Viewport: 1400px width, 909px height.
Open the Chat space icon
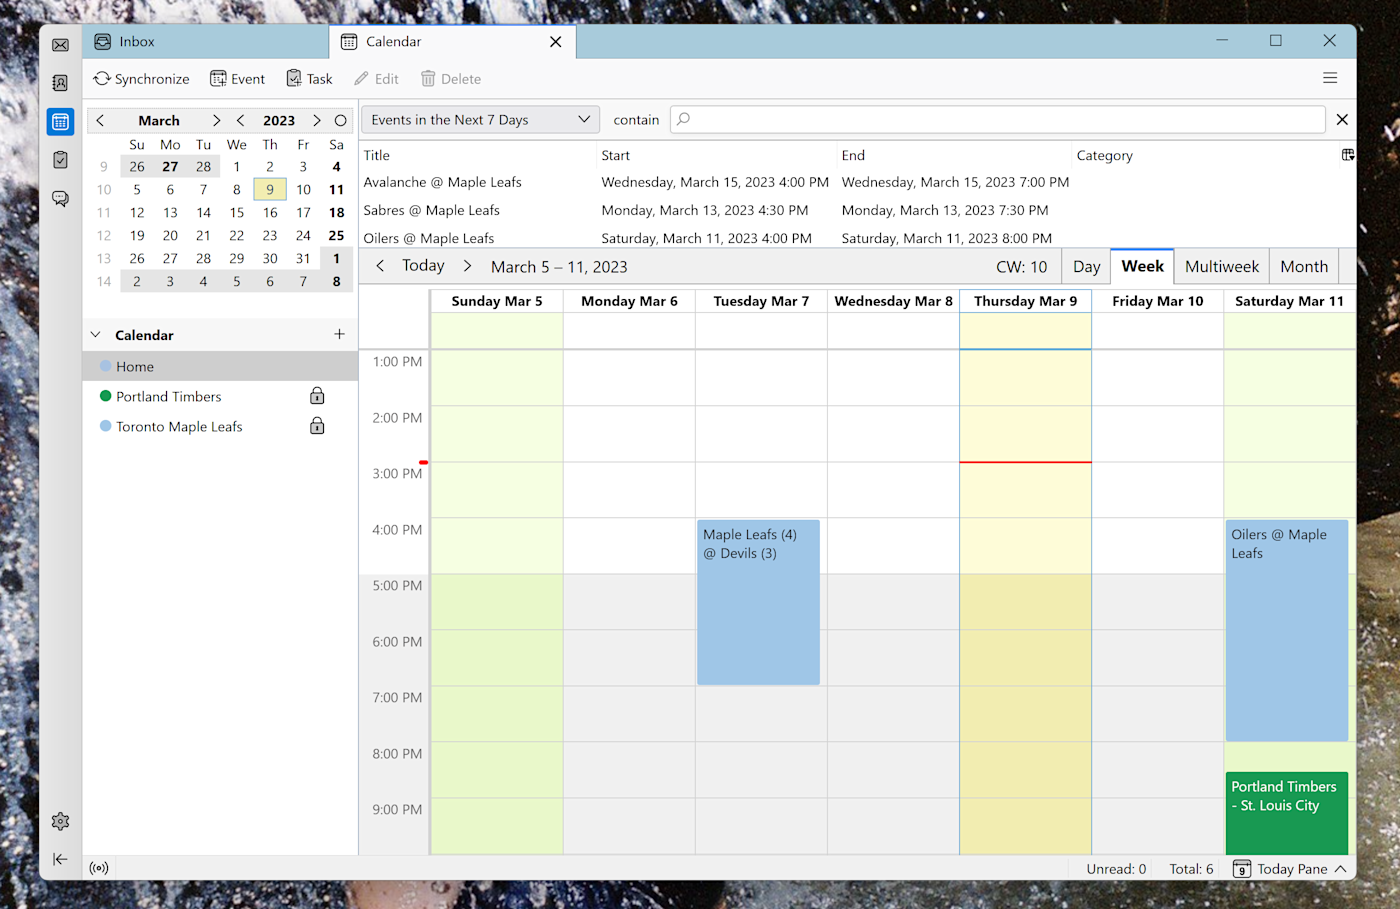(x=60, y=198)
